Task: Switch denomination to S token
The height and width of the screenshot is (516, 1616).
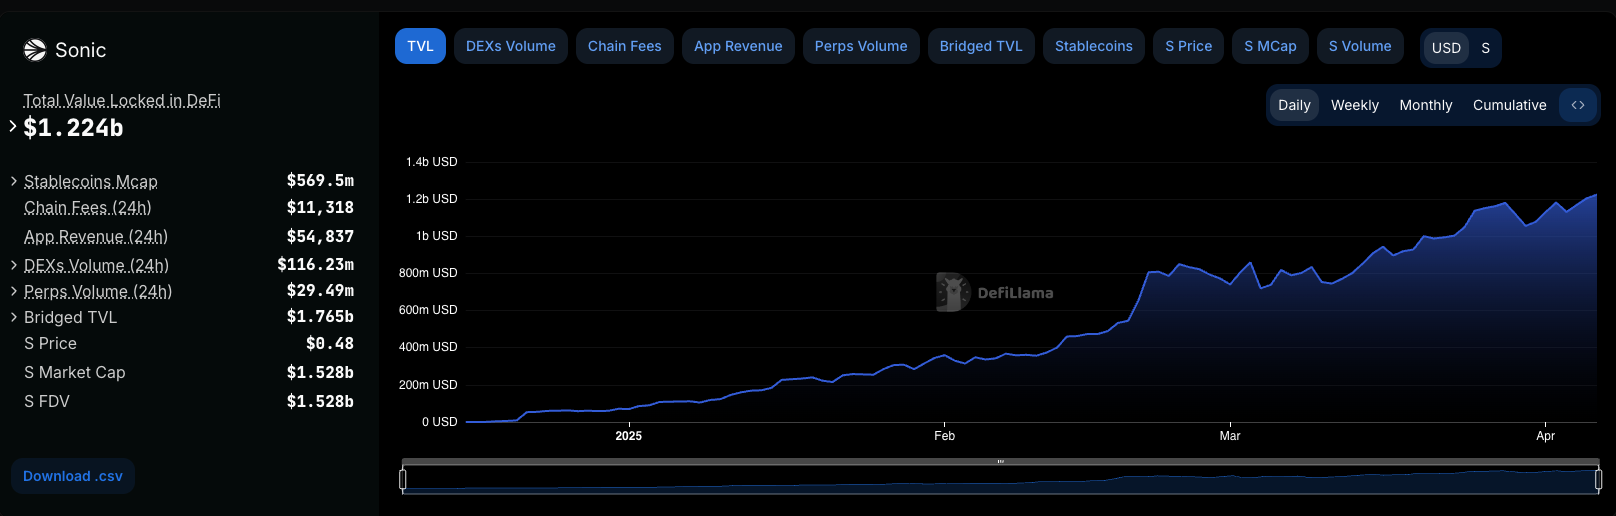Action: click(1485, 48)
